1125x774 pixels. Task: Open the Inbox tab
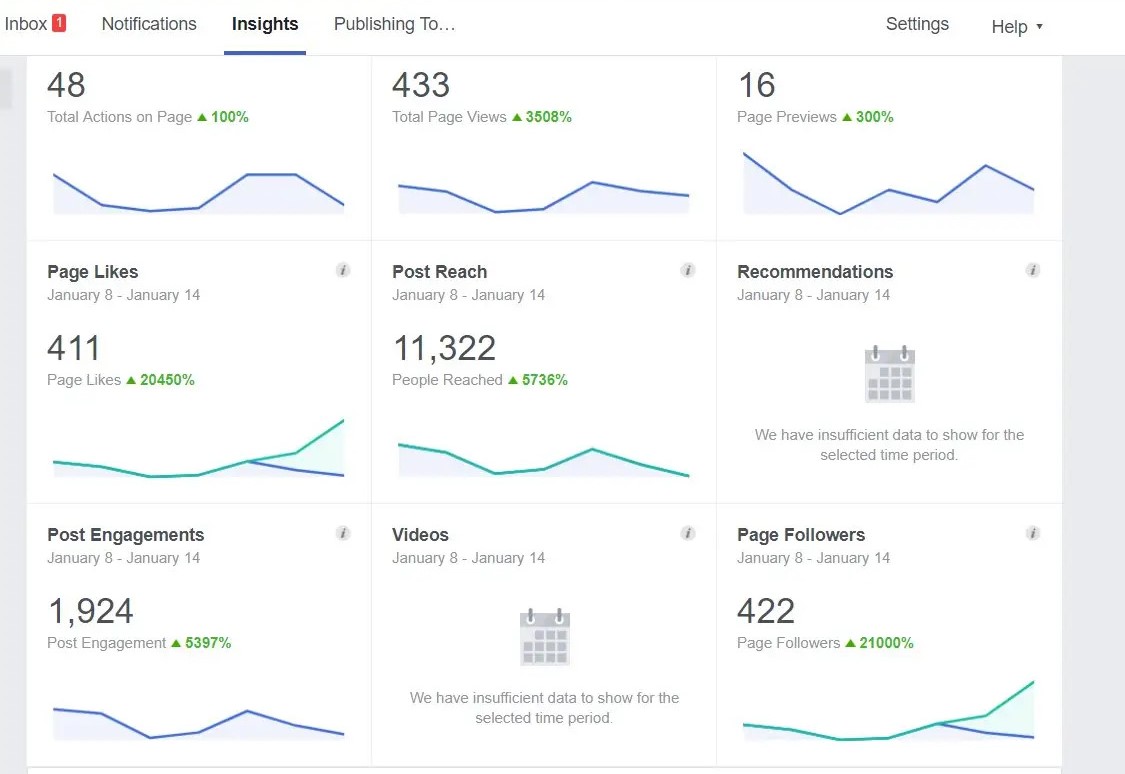pyautogui.click(x=26, y=24)
